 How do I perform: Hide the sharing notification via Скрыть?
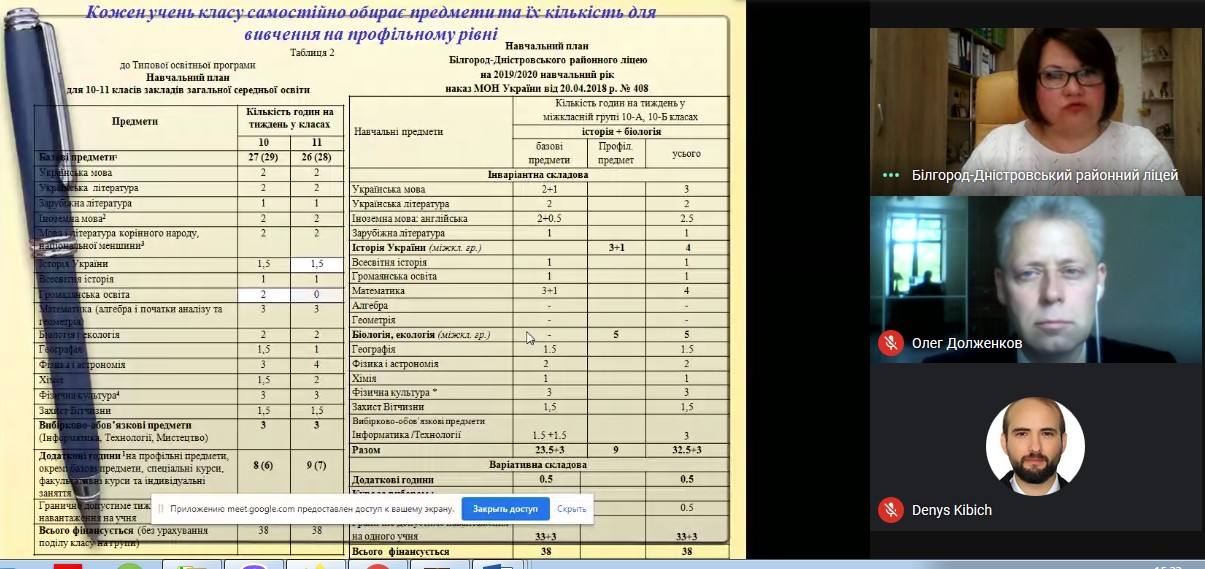tap(572, 509)
